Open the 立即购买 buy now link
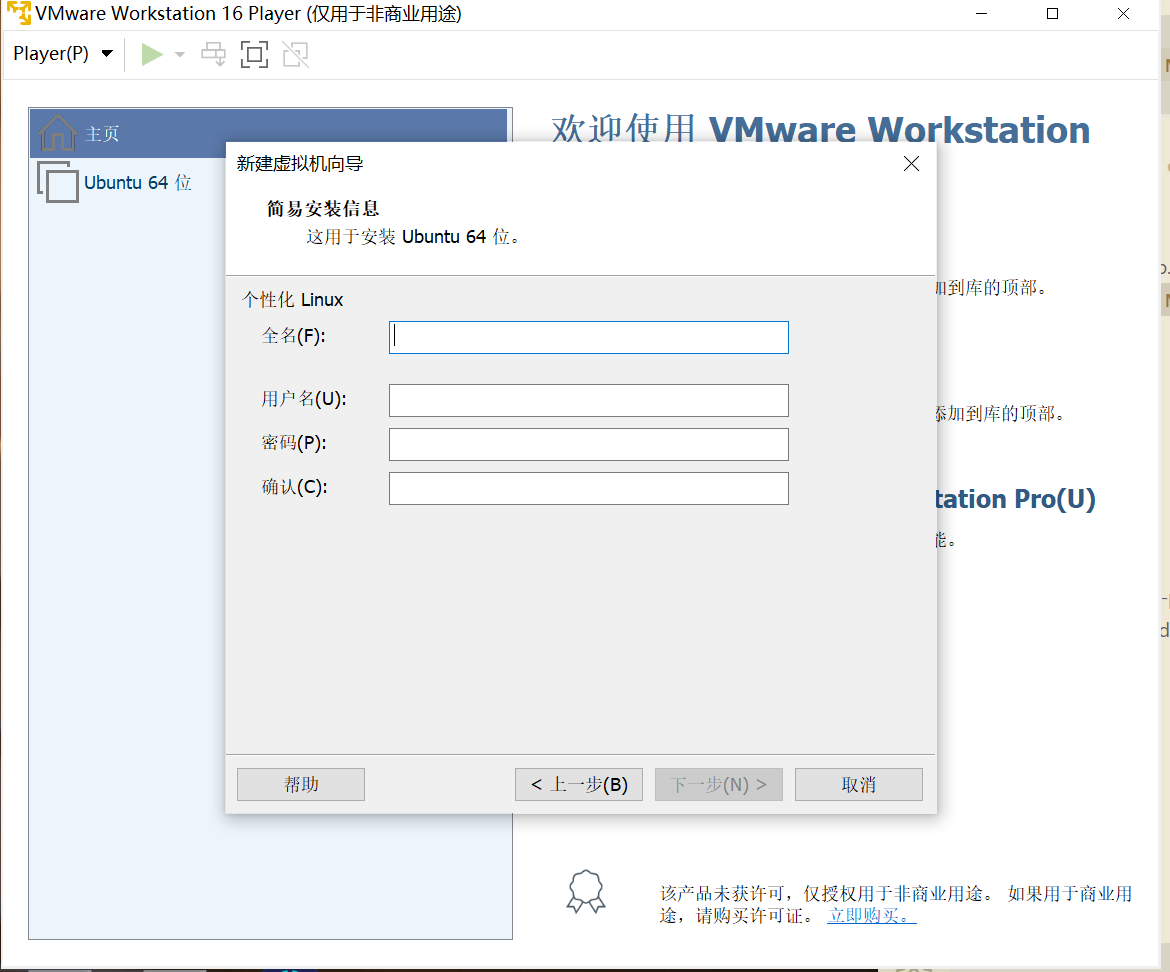The width and height of the screenshot is (1170, 972). (x=872, y=915)
